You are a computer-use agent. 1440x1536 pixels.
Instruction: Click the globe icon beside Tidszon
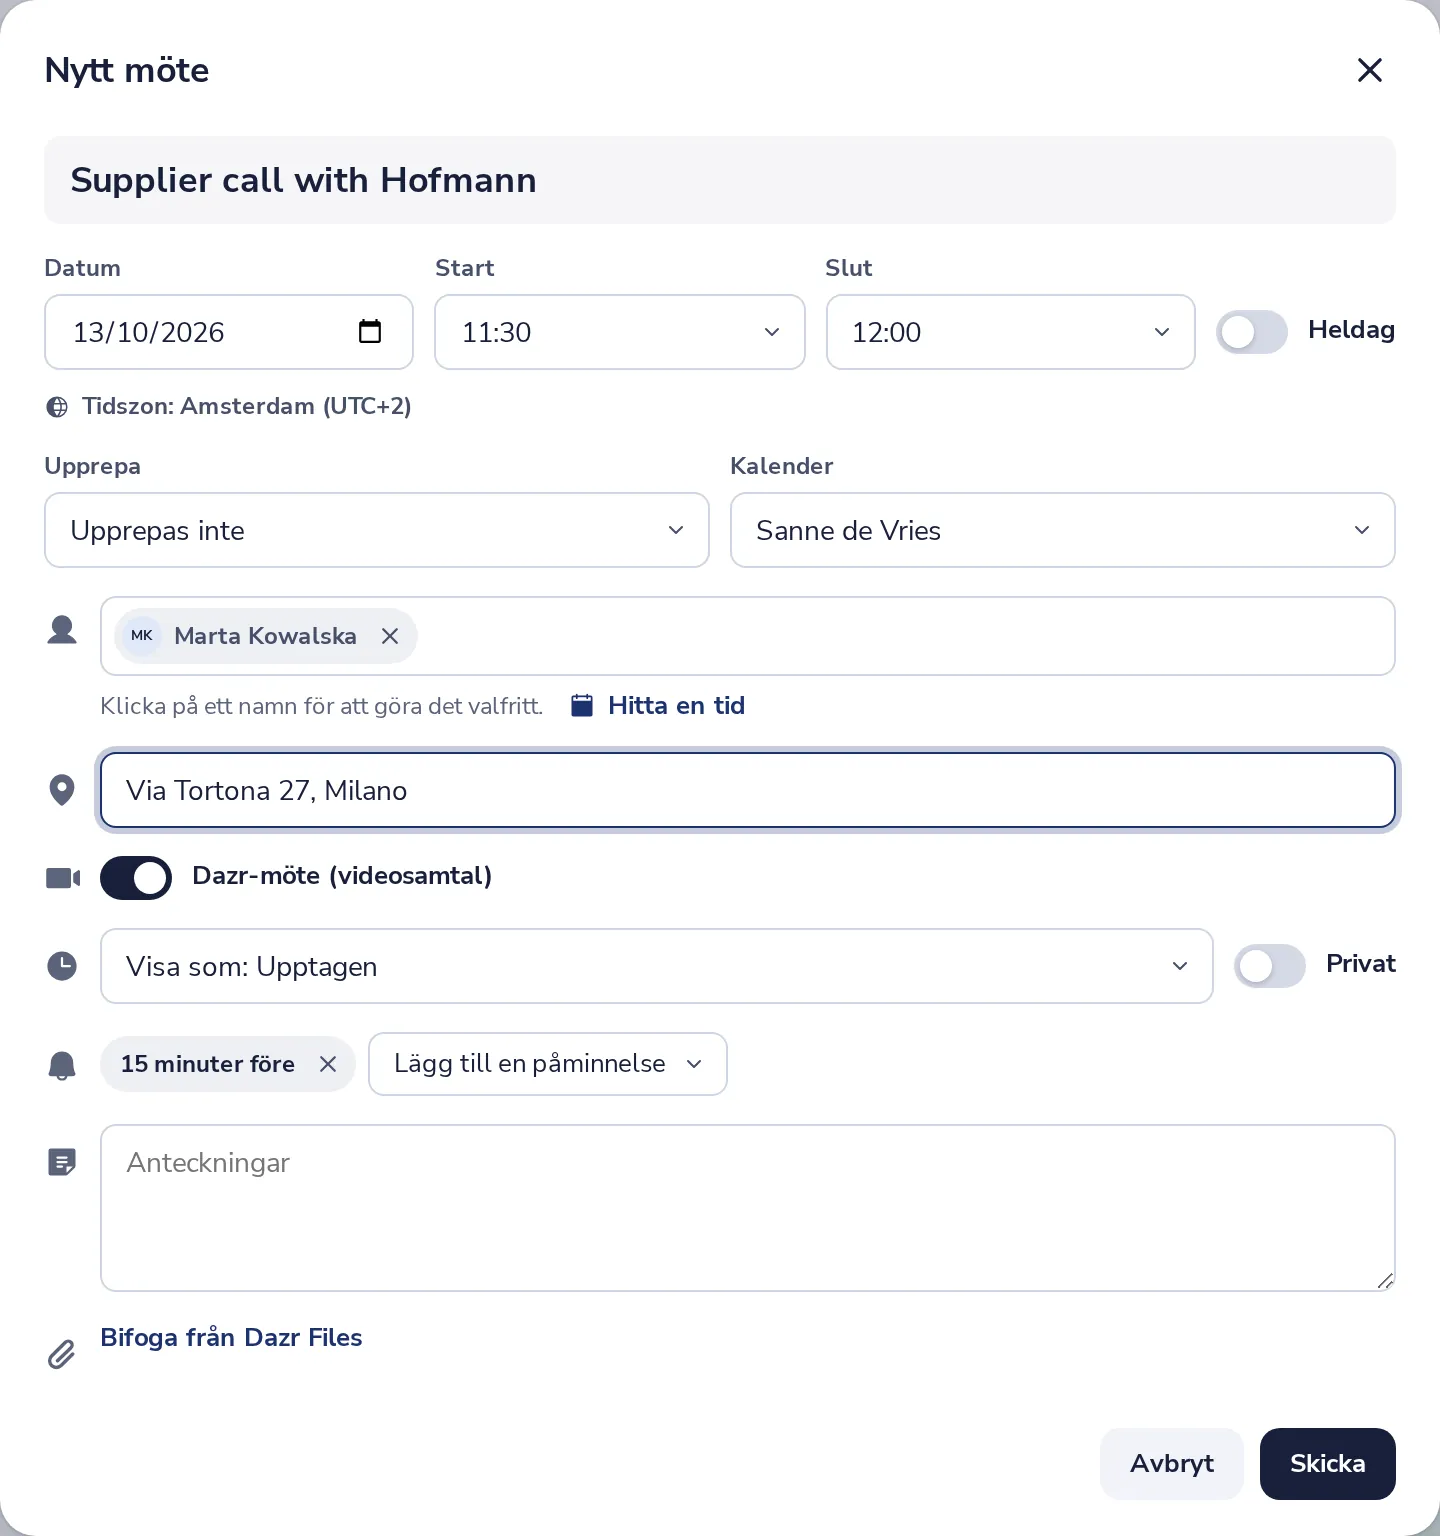[58, 407]
